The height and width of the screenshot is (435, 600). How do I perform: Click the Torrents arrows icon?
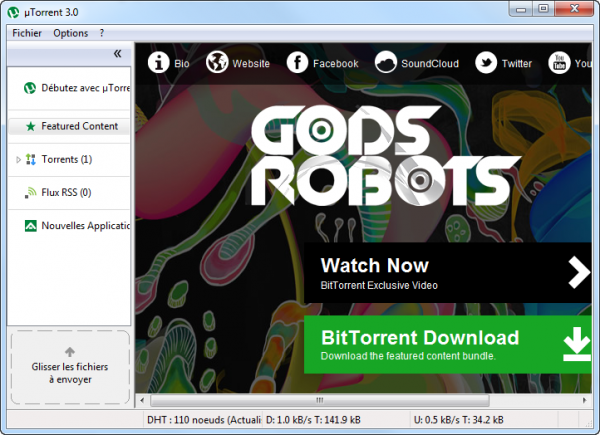pos(31,159)
